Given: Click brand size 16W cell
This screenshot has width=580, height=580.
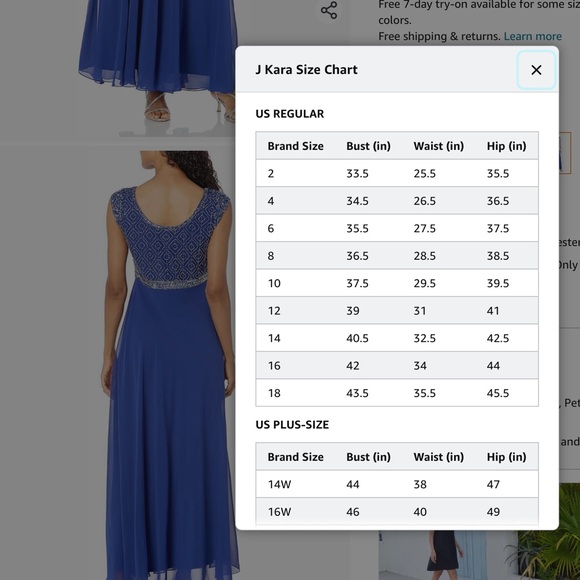Looking at the screenshot, I should point(279,512).
